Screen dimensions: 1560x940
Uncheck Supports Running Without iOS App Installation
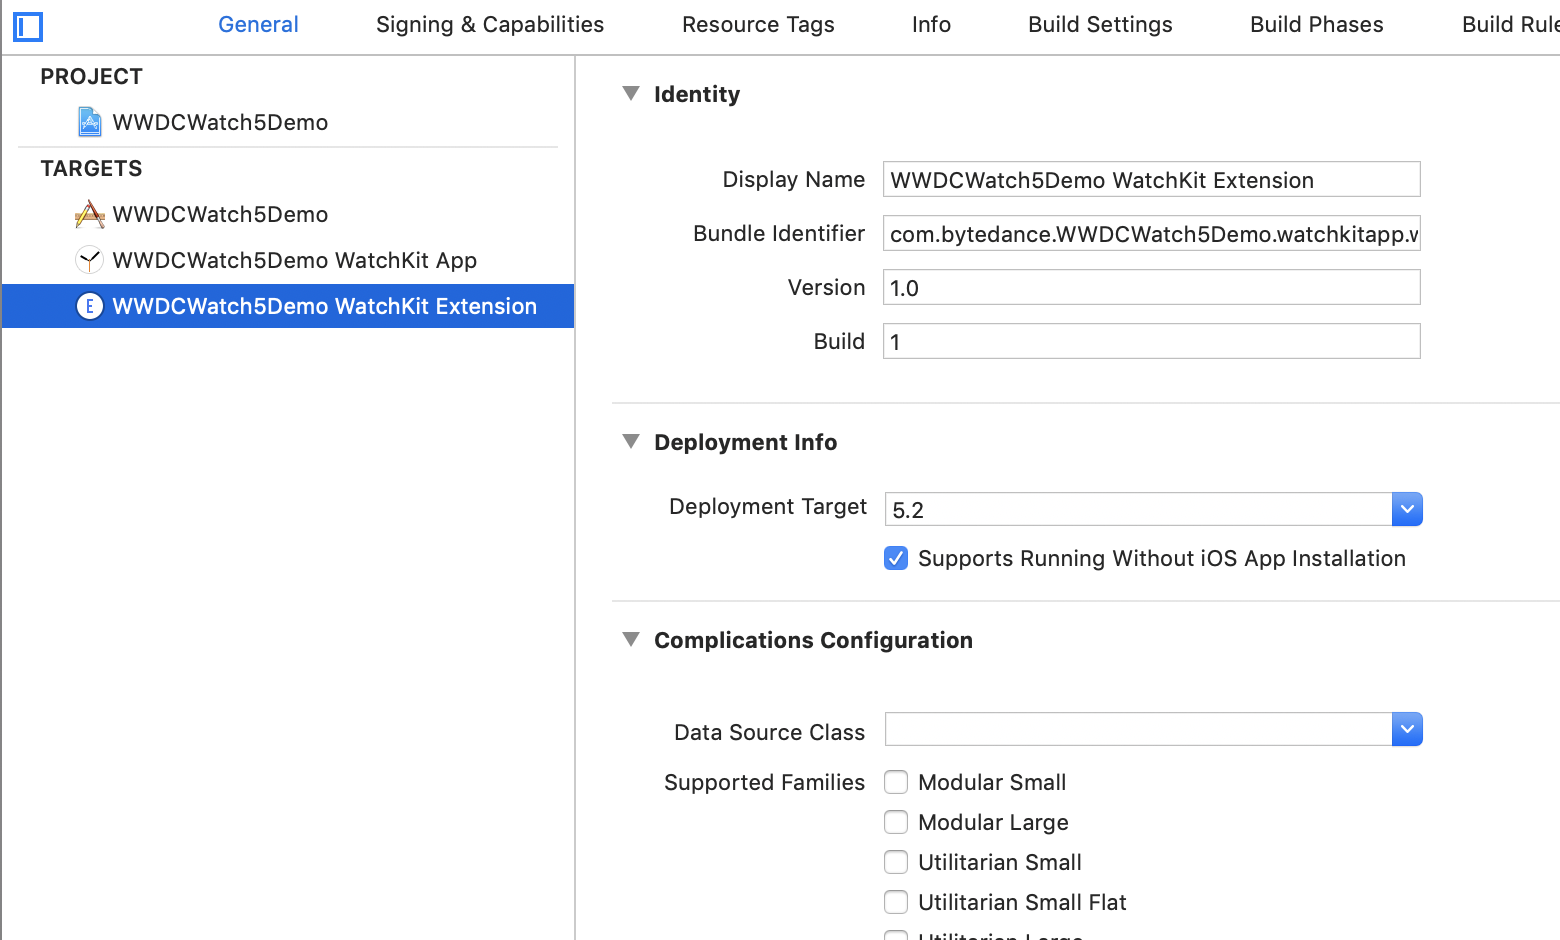[x=896, y=558]
